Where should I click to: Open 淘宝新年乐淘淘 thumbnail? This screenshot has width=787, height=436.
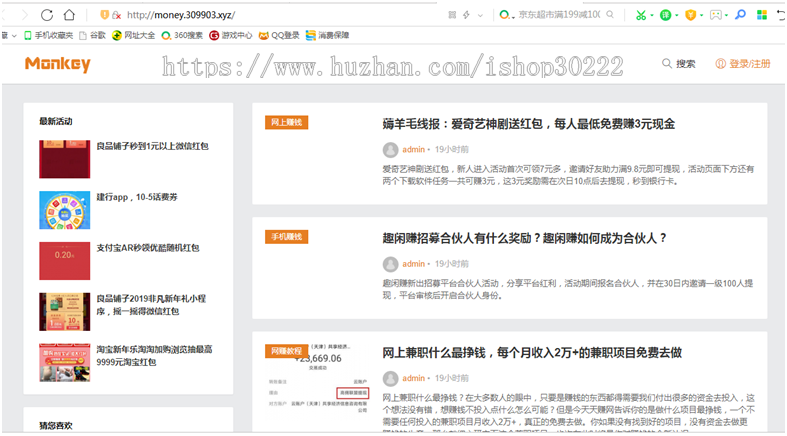[65, 362]
